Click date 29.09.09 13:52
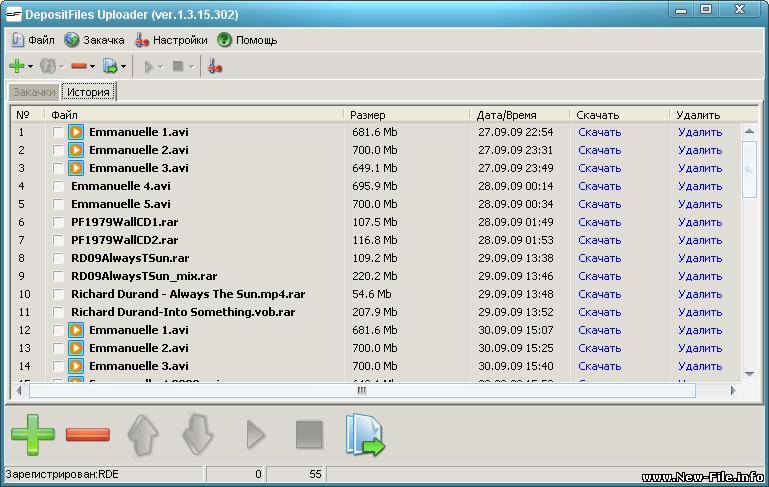The width and height of the screenshot is (769, 487). tap(515, 312)
